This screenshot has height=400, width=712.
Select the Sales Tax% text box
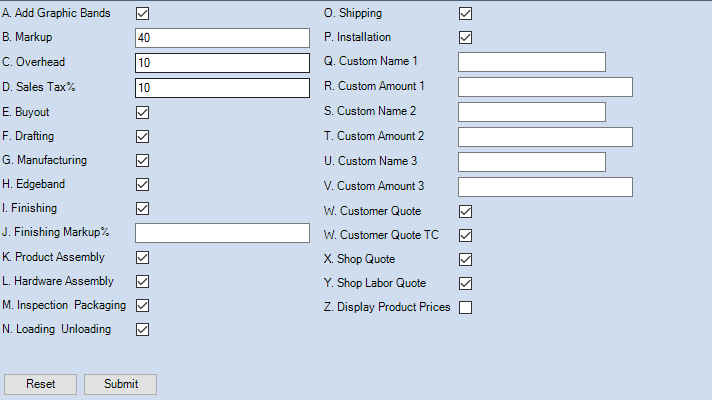point(222,88)
